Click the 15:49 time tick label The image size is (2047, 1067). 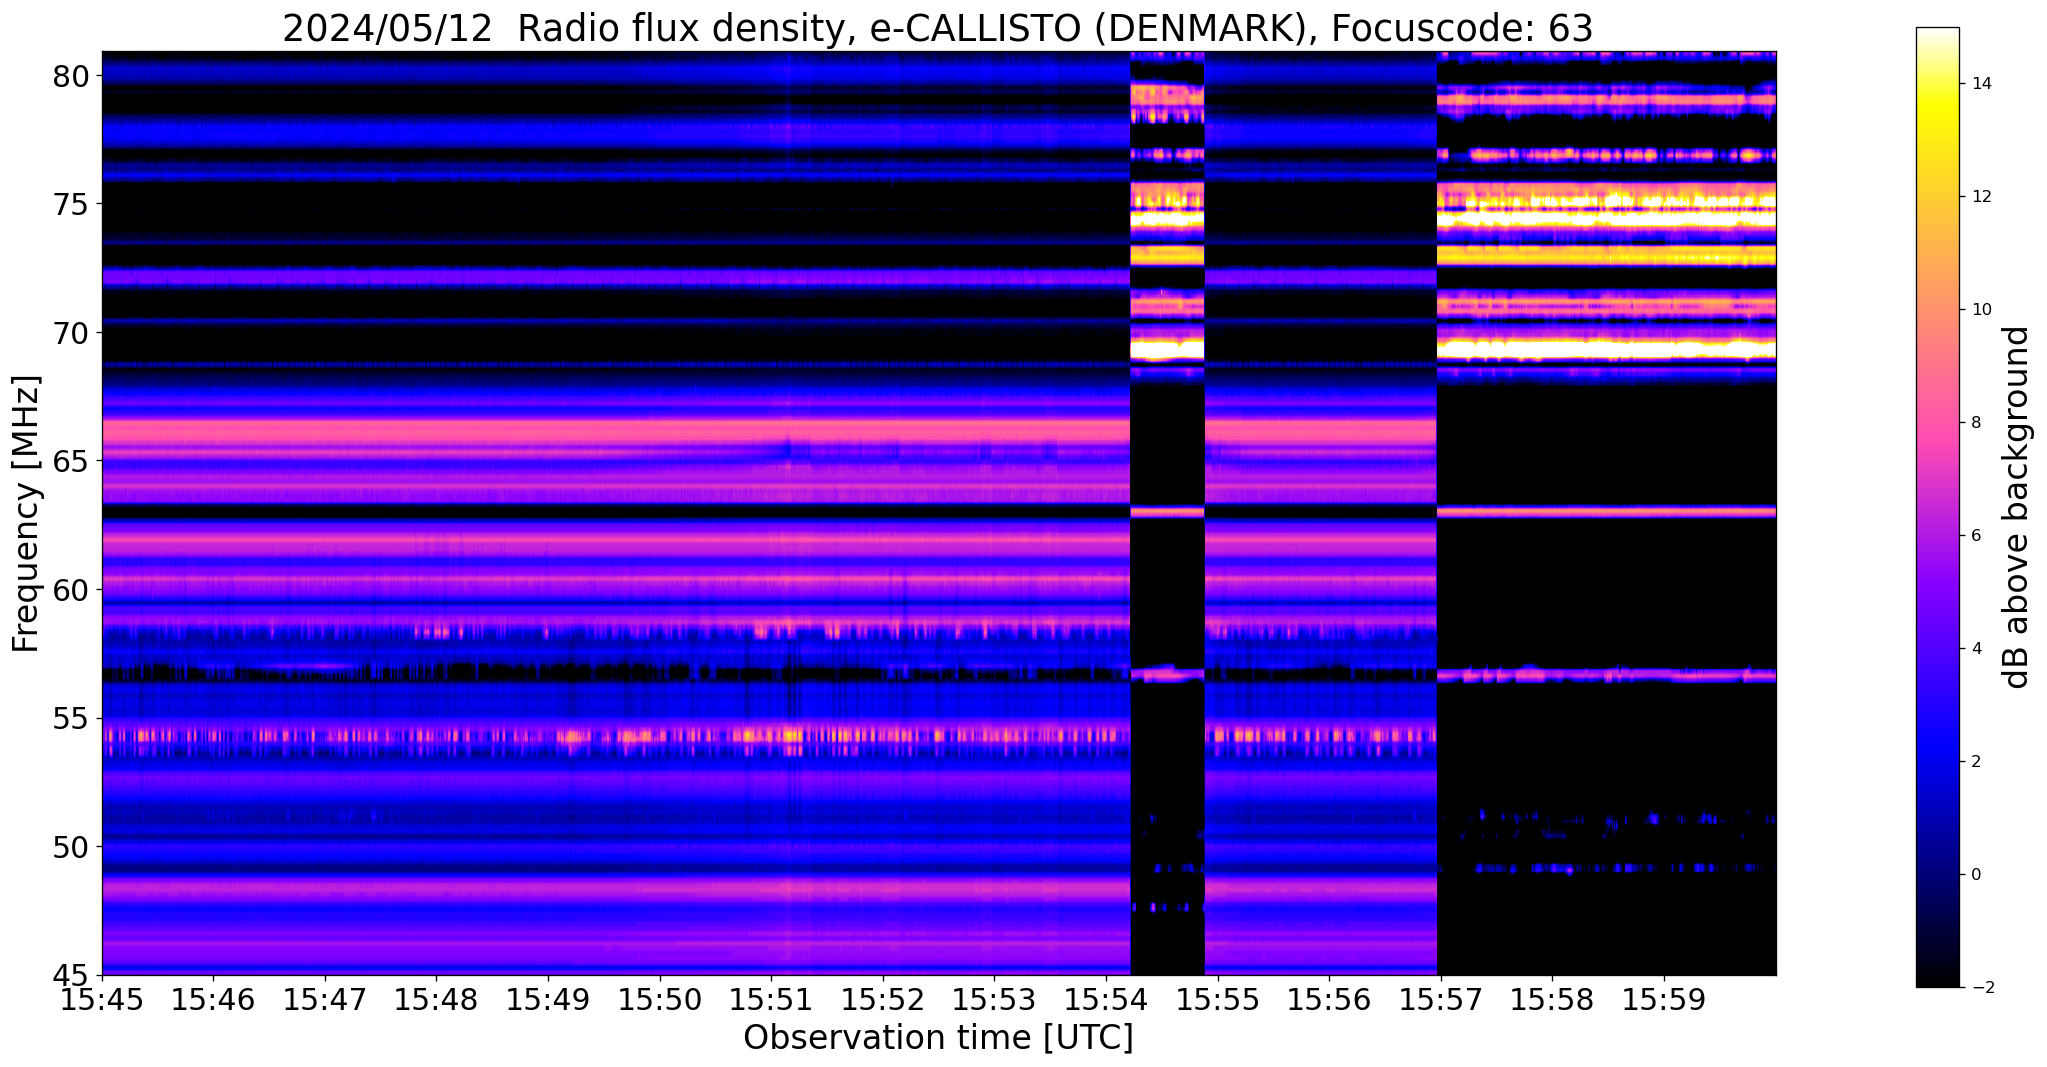point(548,999)
